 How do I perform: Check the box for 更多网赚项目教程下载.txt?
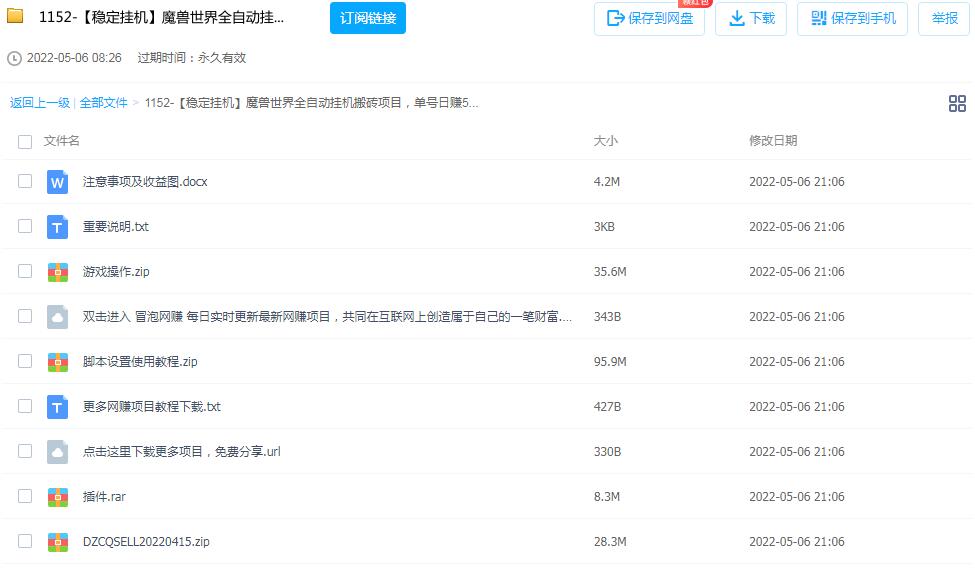pyautogui.click(x=25, y=406)
